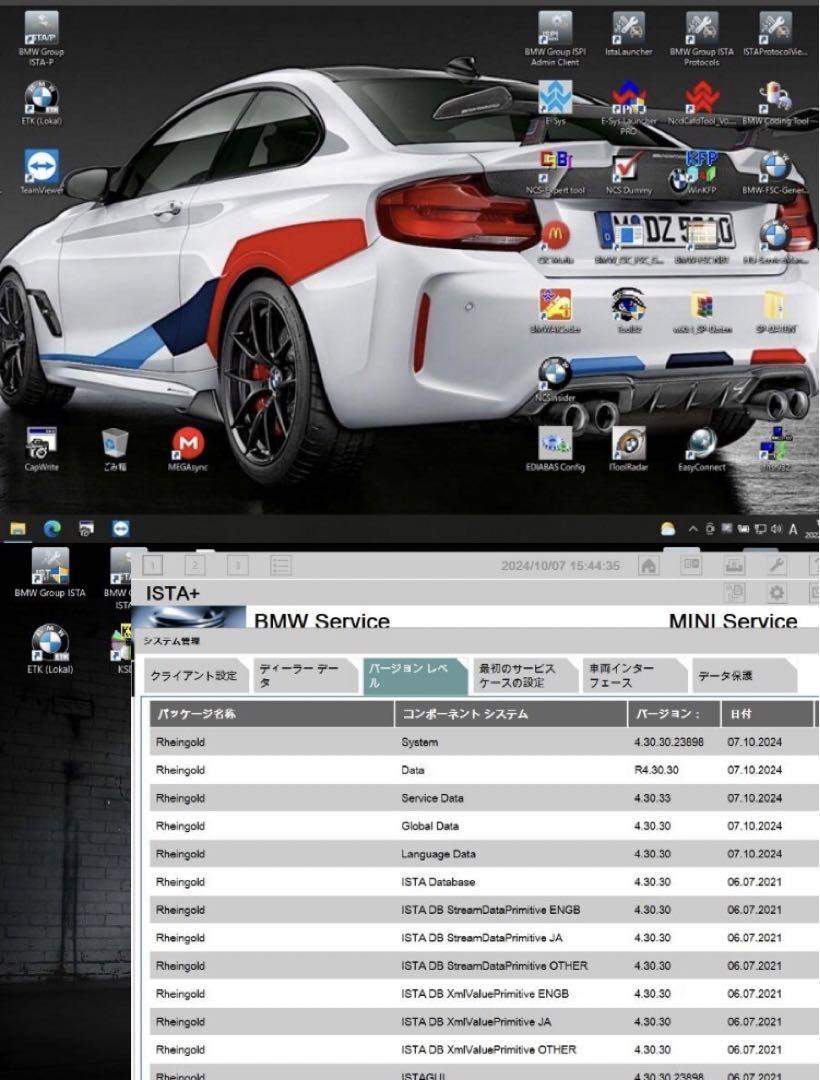Click the パッケージ名称 column header

tap(271, 714)
